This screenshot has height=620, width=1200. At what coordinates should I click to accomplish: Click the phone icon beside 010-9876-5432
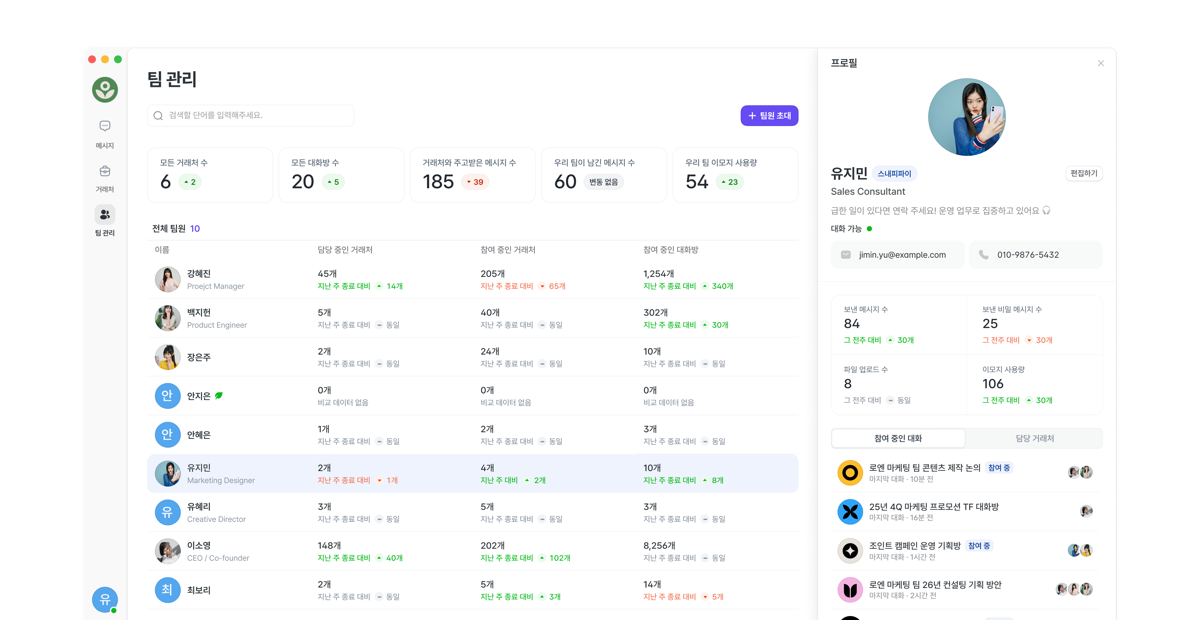[x=984, y=255]
